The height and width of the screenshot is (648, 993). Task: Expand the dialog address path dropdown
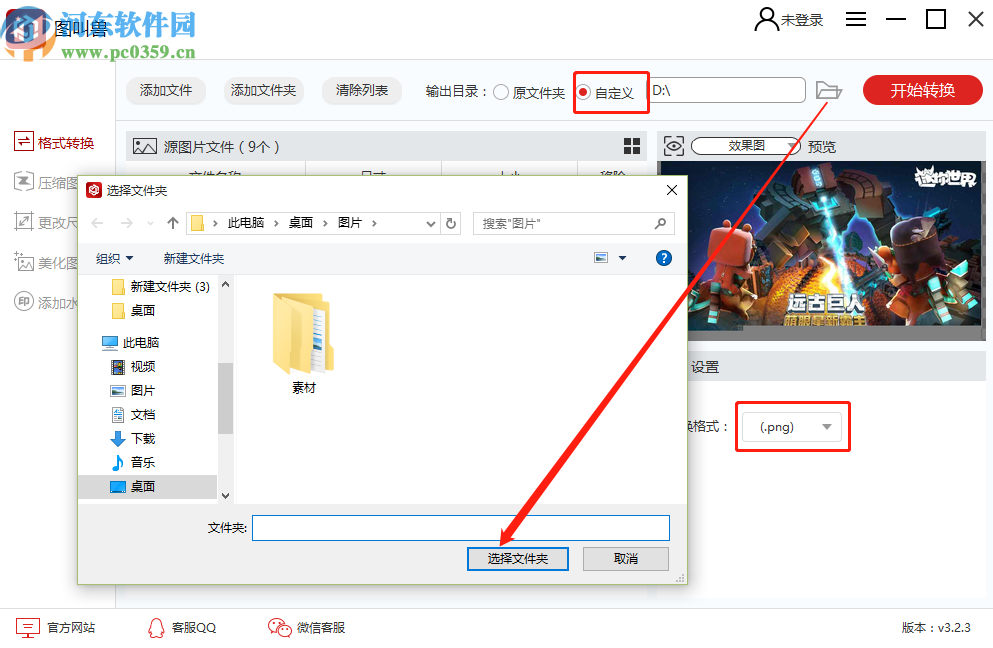coord(431,224)
